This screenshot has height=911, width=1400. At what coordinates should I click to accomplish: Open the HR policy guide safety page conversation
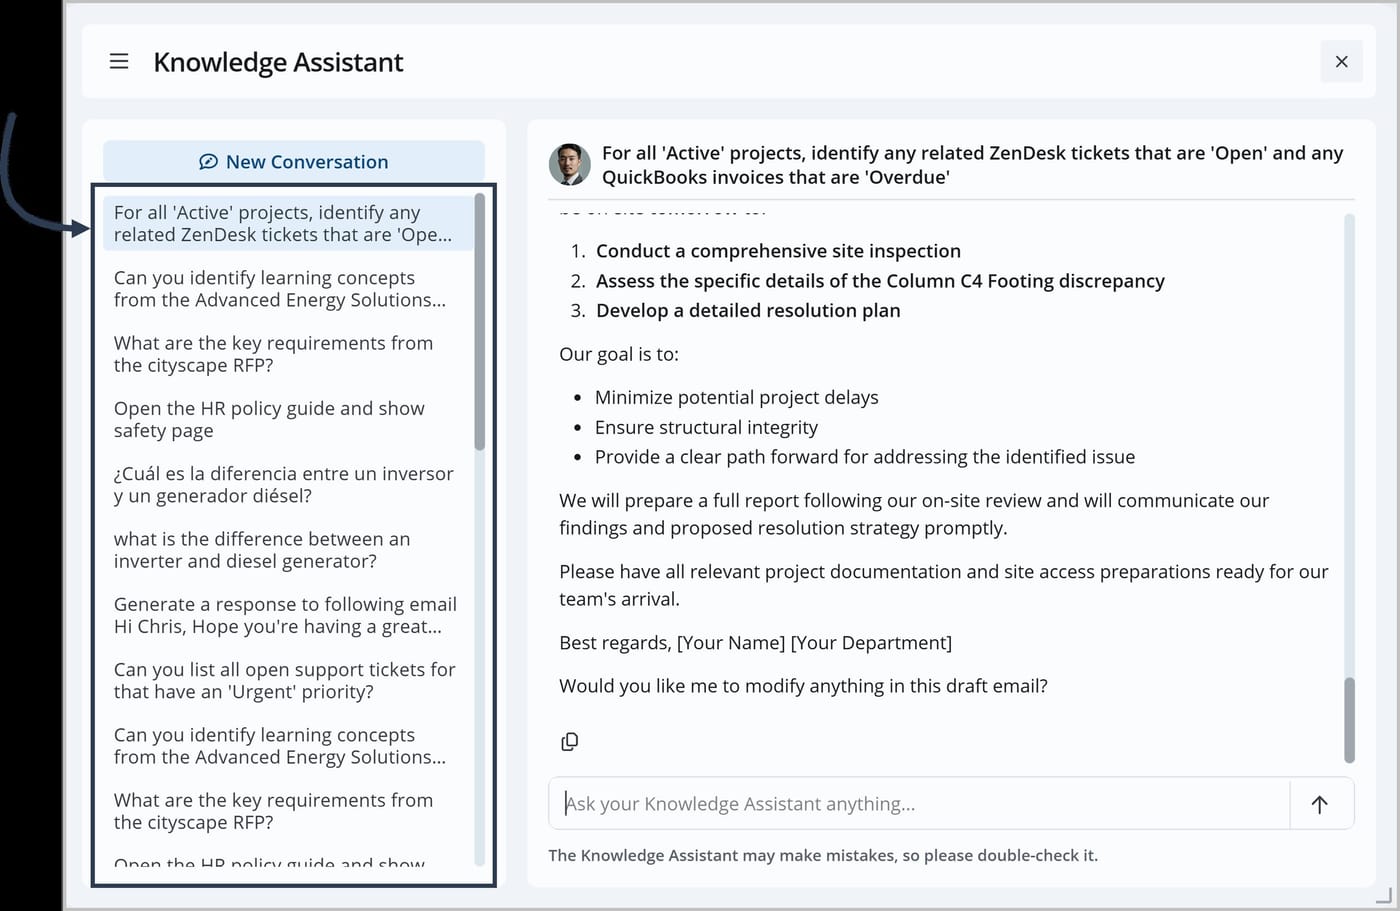coord(288,419)
